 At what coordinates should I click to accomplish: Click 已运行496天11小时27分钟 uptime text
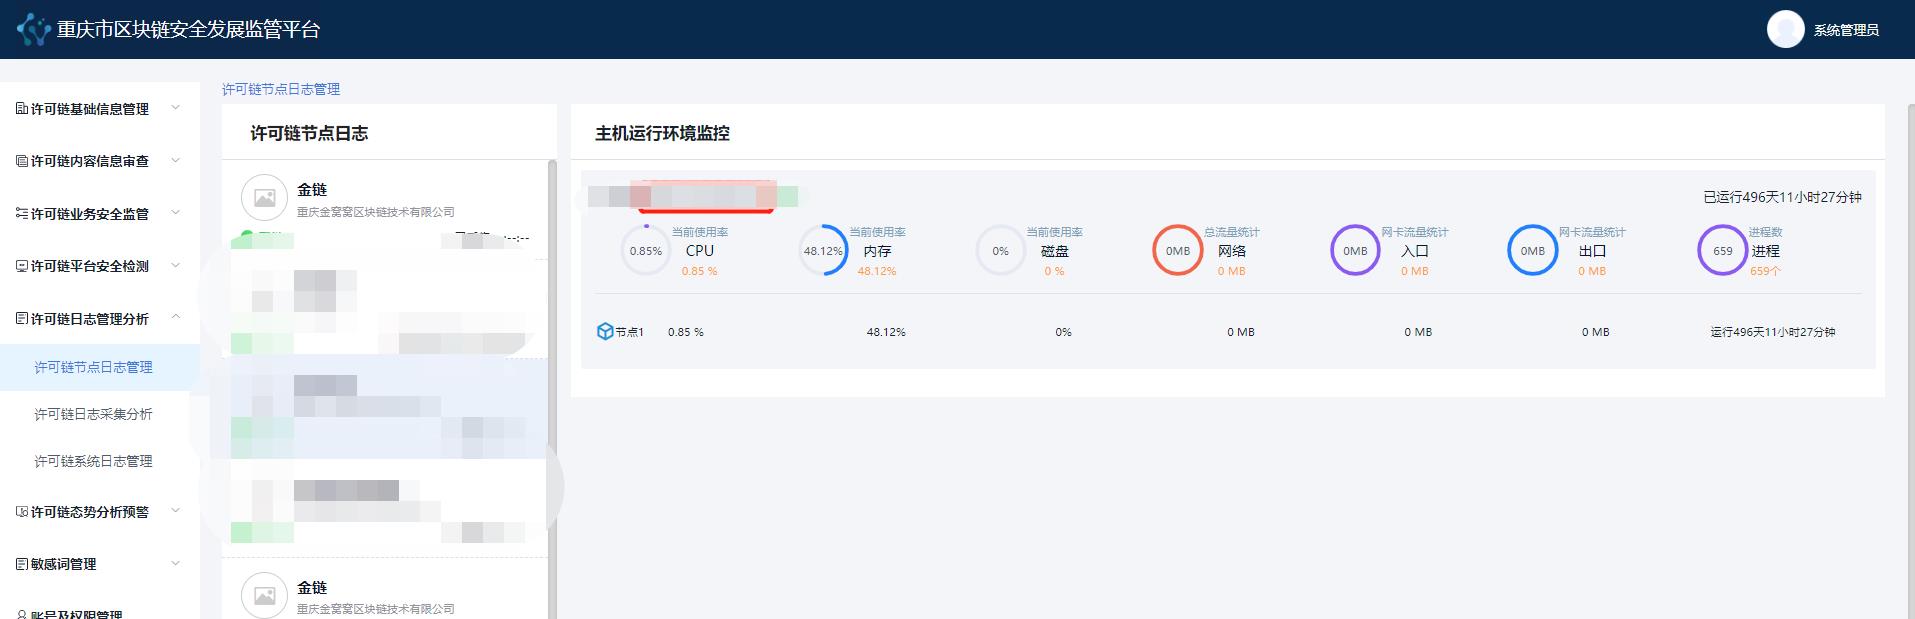click(1783, 197)
